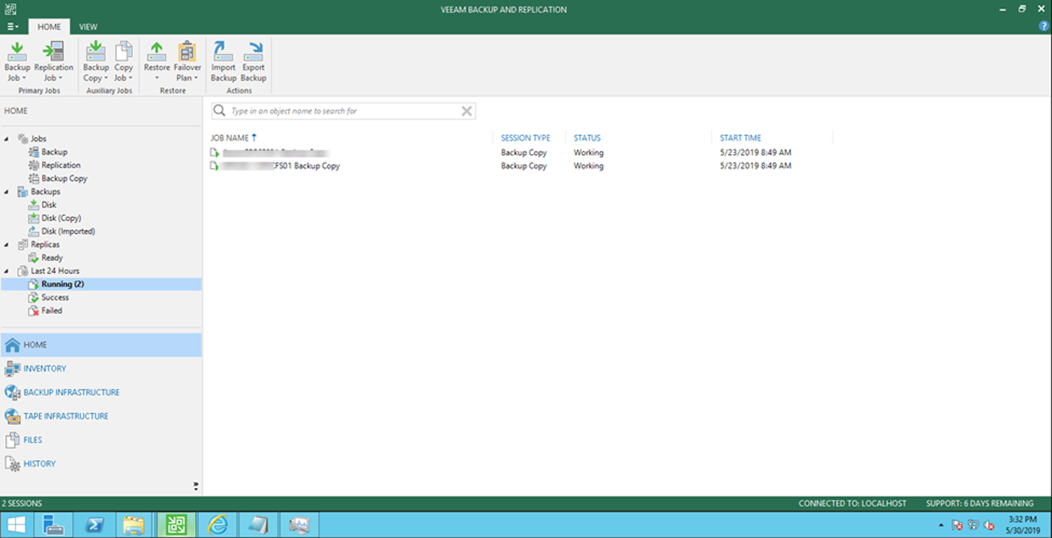Click the object name search field
The width and height of the screenshot is (1052, 538).
click(x=344, y=111)
